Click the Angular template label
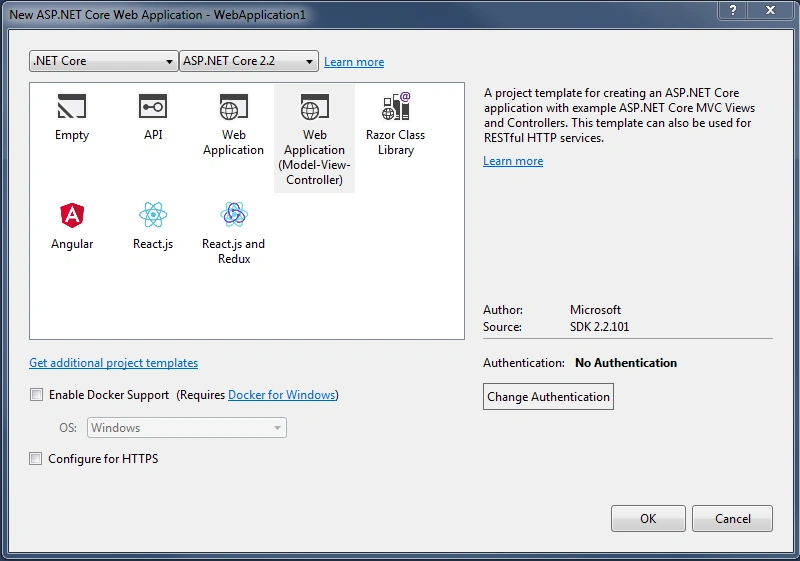The height and width of the screenshot is (561, 800). pyautogui.click(x=72, y=244)
